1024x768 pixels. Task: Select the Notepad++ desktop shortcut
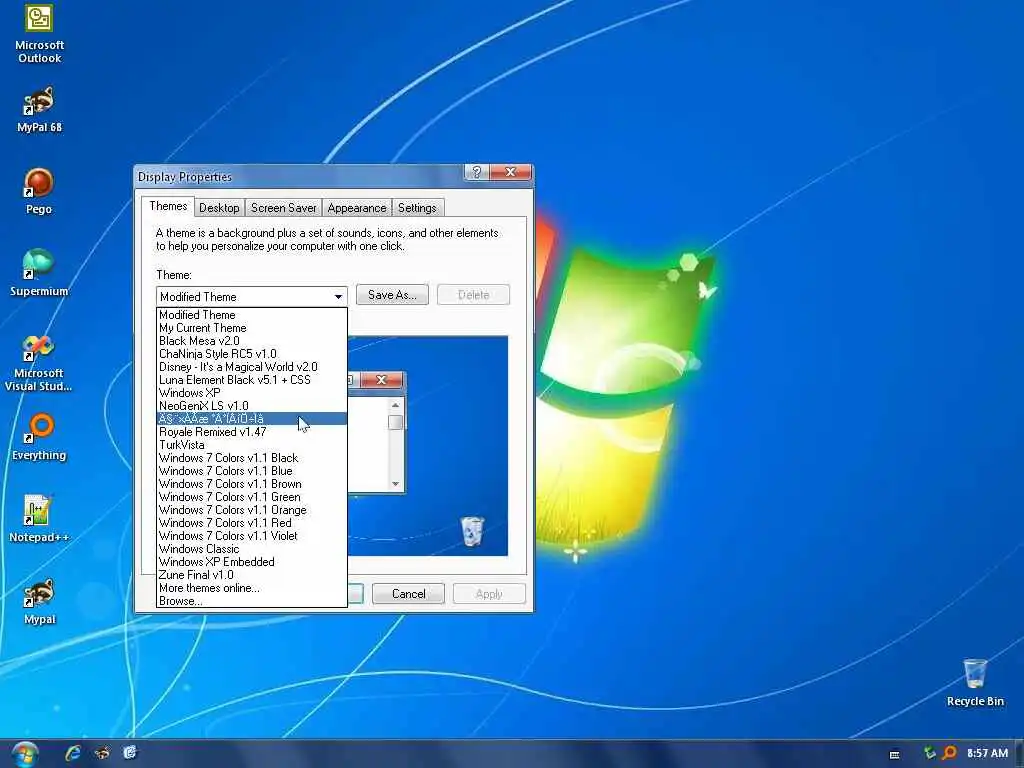pyautogui.click(x=39, y=519)
